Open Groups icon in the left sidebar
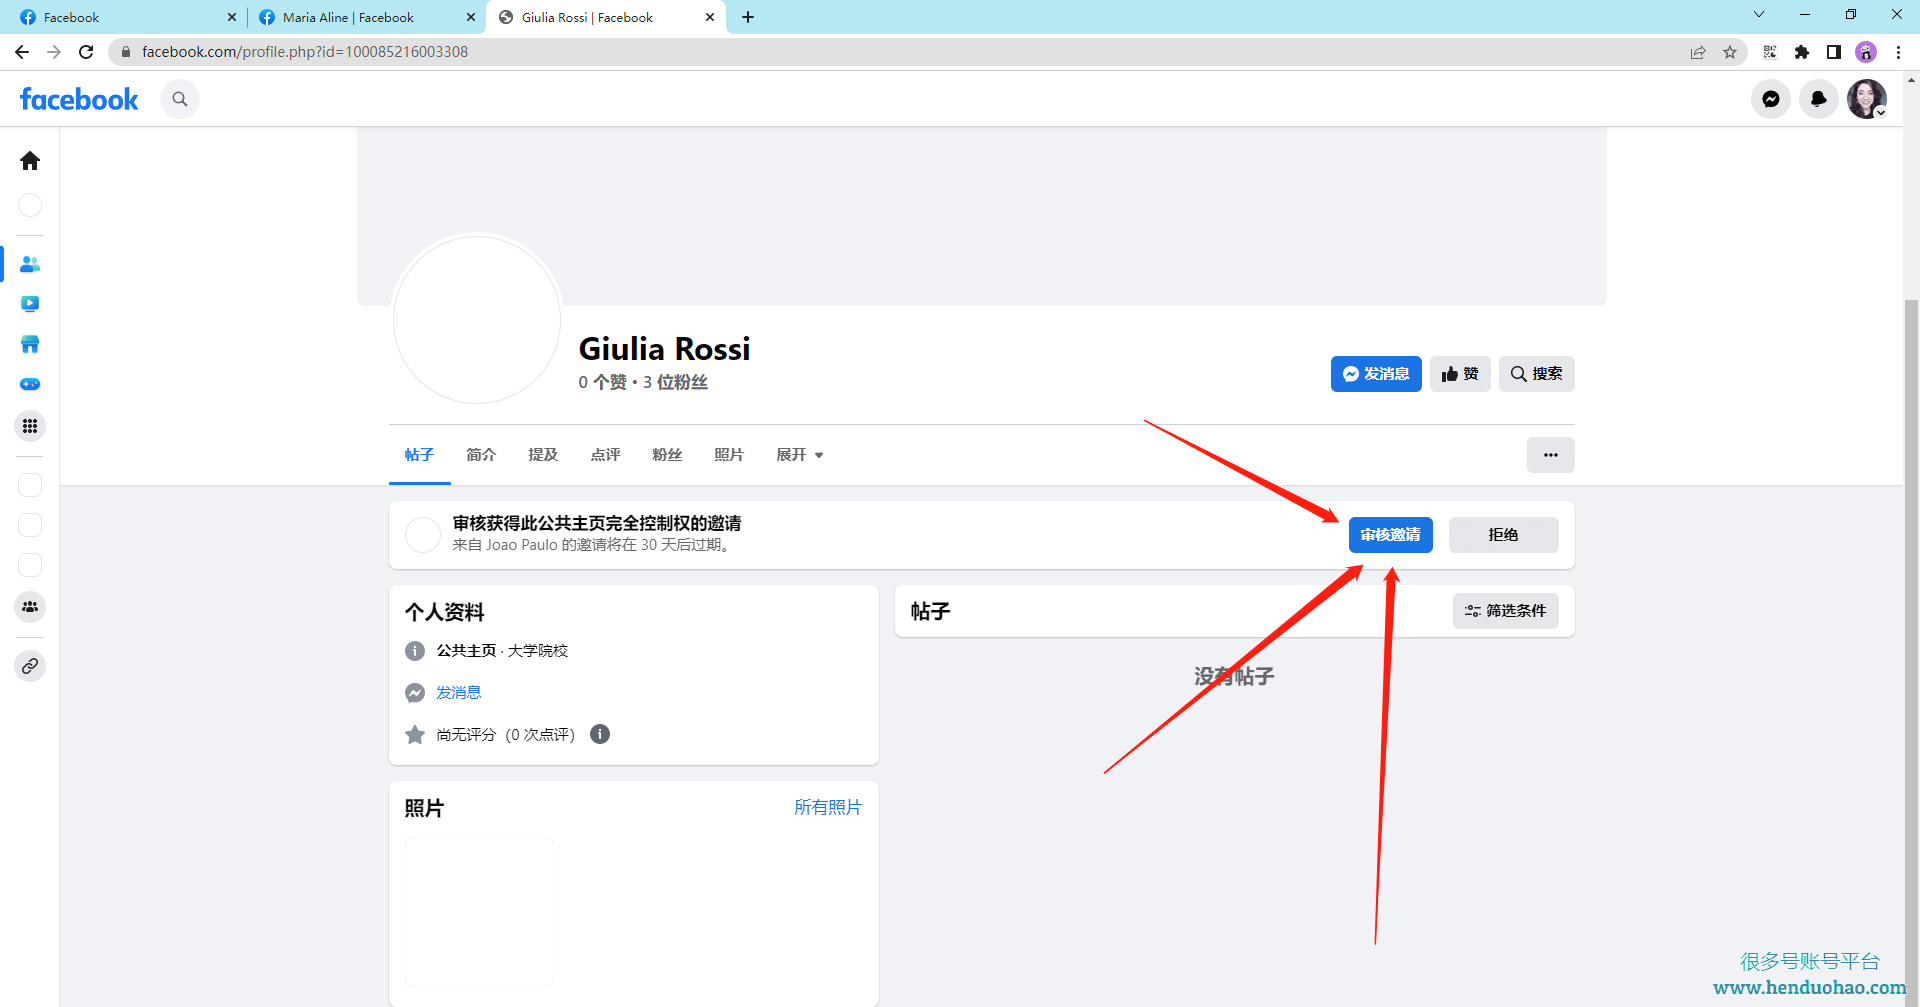Viewport: 1920px width, 1007px height. (30, 607)
